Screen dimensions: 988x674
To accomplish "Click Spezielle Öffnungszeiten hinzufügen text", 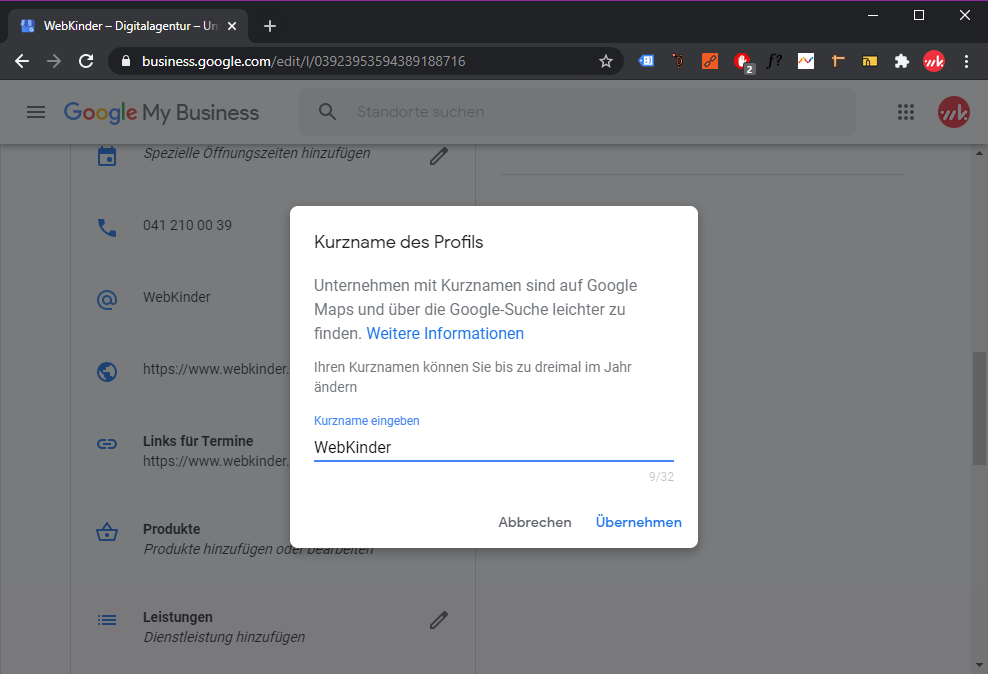I will click(x=257, y=153).
